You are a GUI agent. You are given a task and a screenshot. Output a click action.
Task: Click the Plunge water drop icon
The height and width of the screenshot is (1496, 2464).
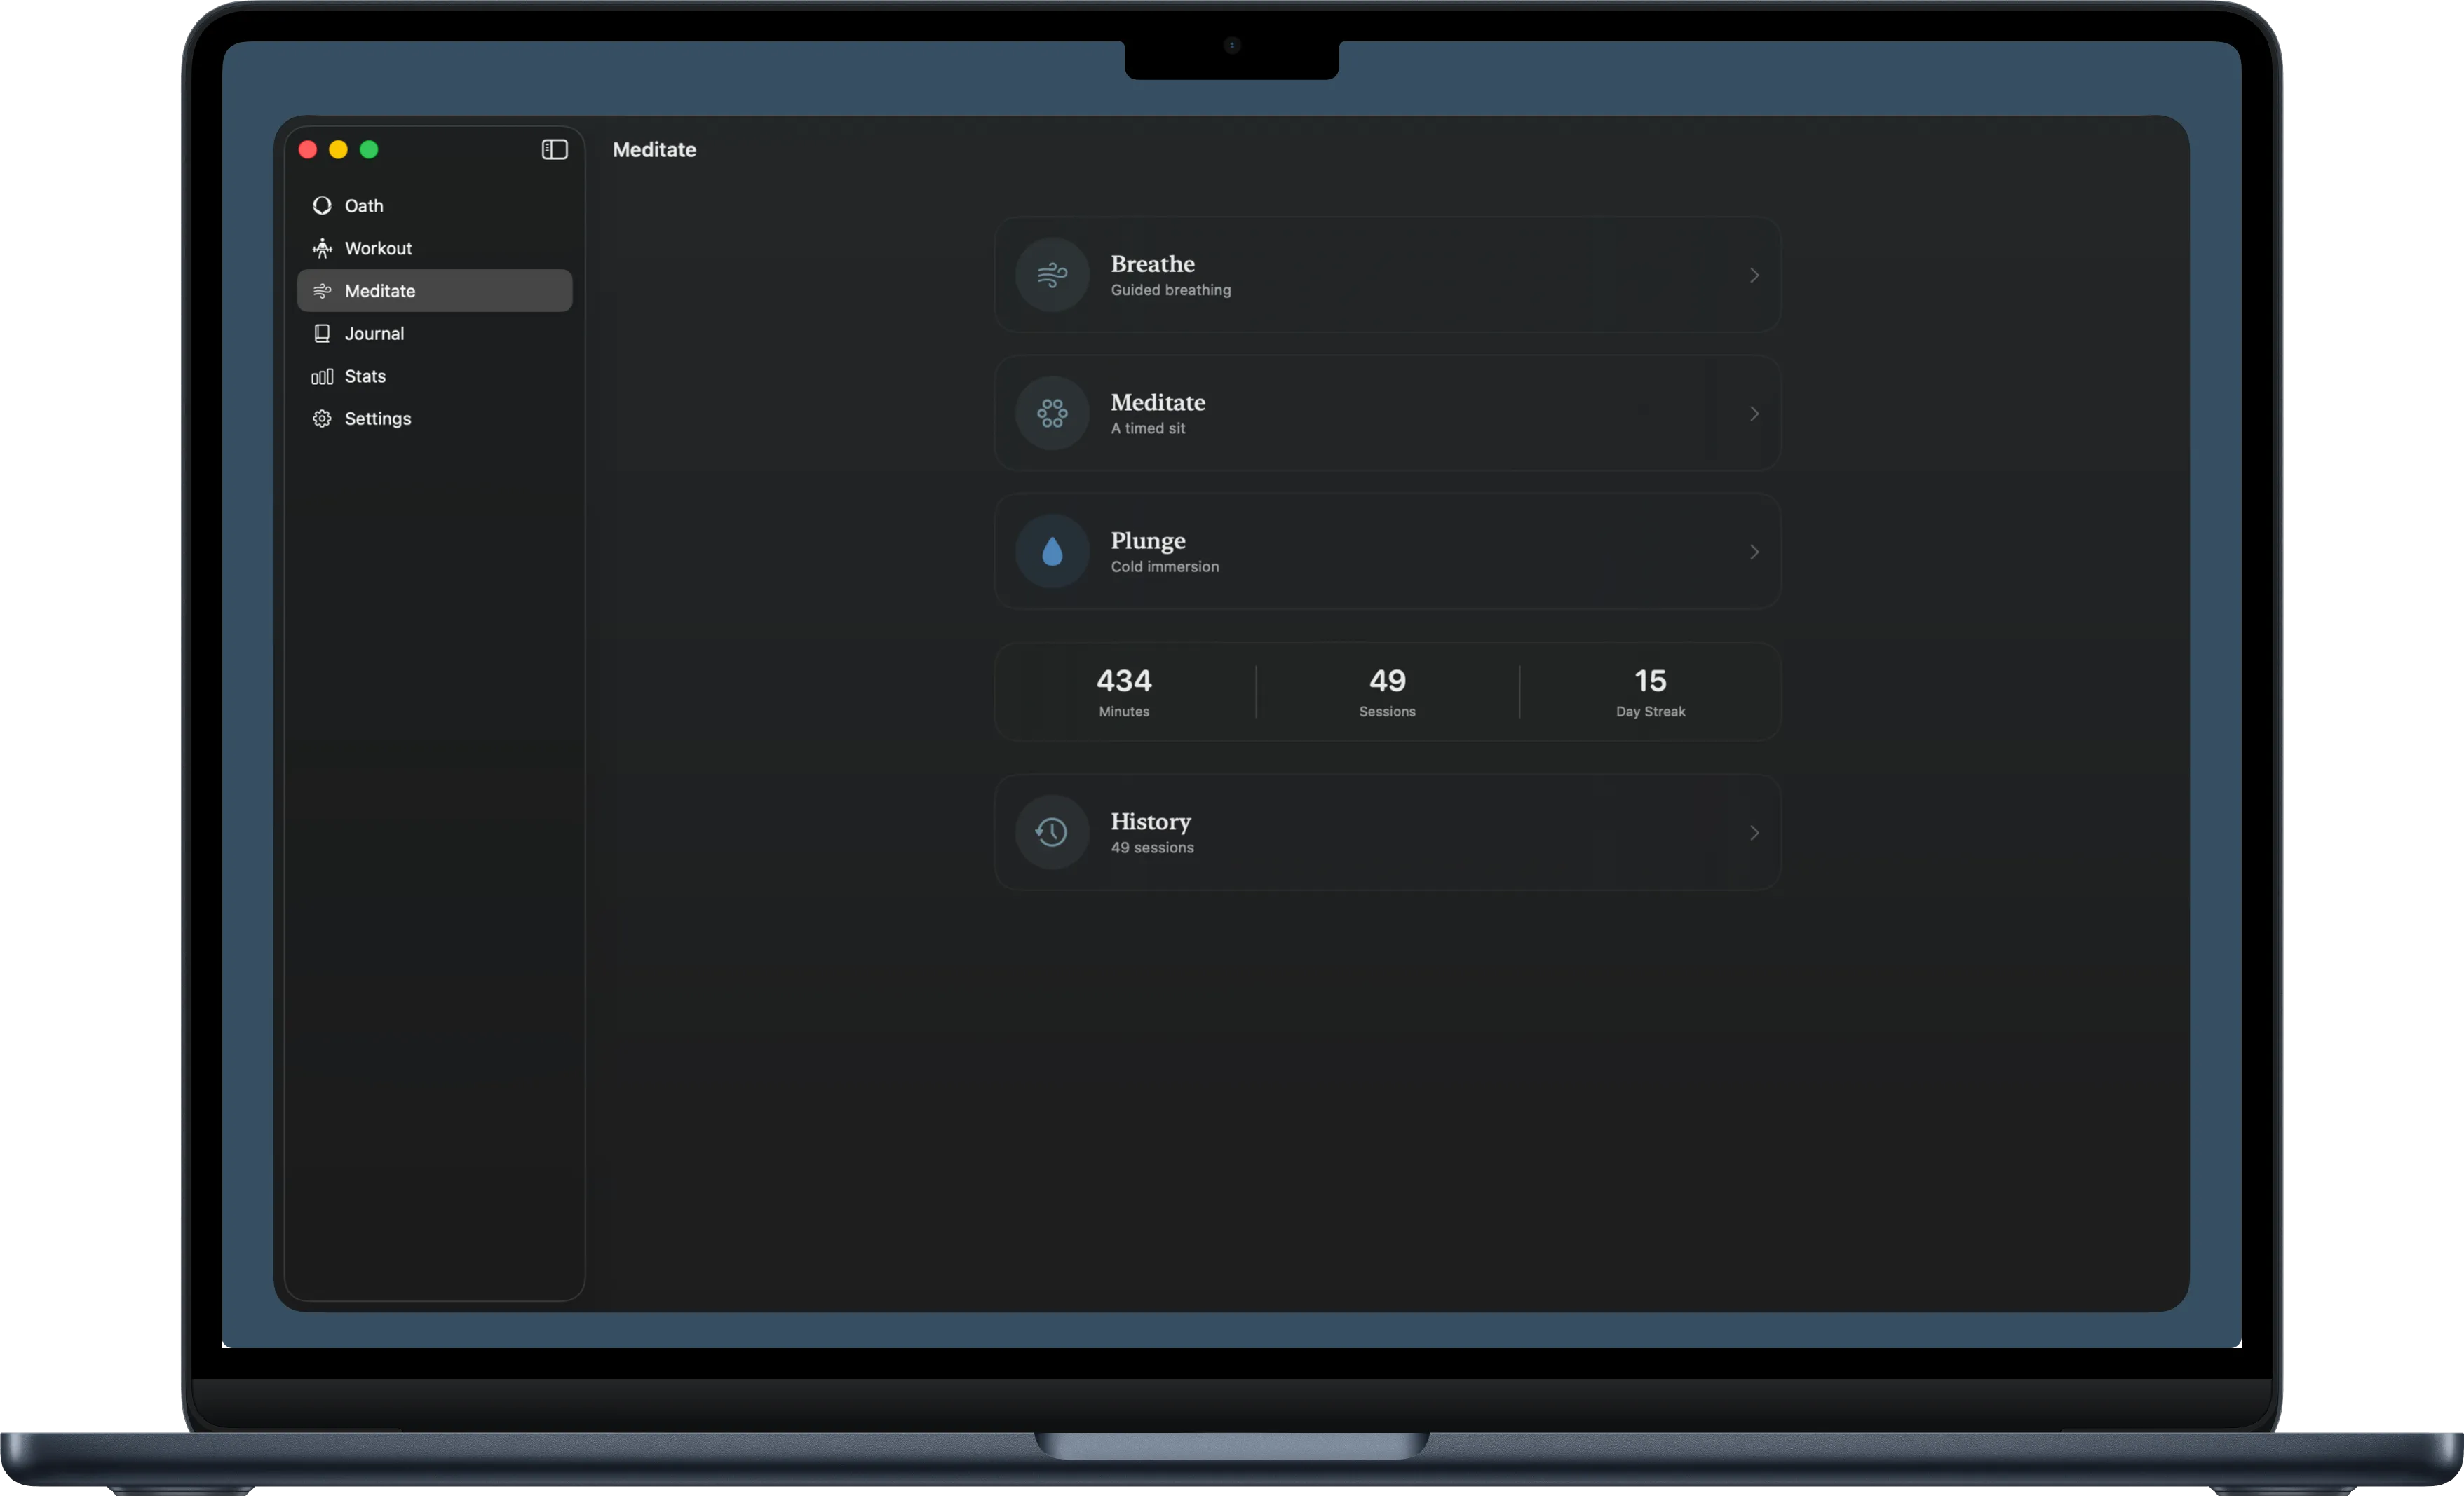tap(1052, 551)
